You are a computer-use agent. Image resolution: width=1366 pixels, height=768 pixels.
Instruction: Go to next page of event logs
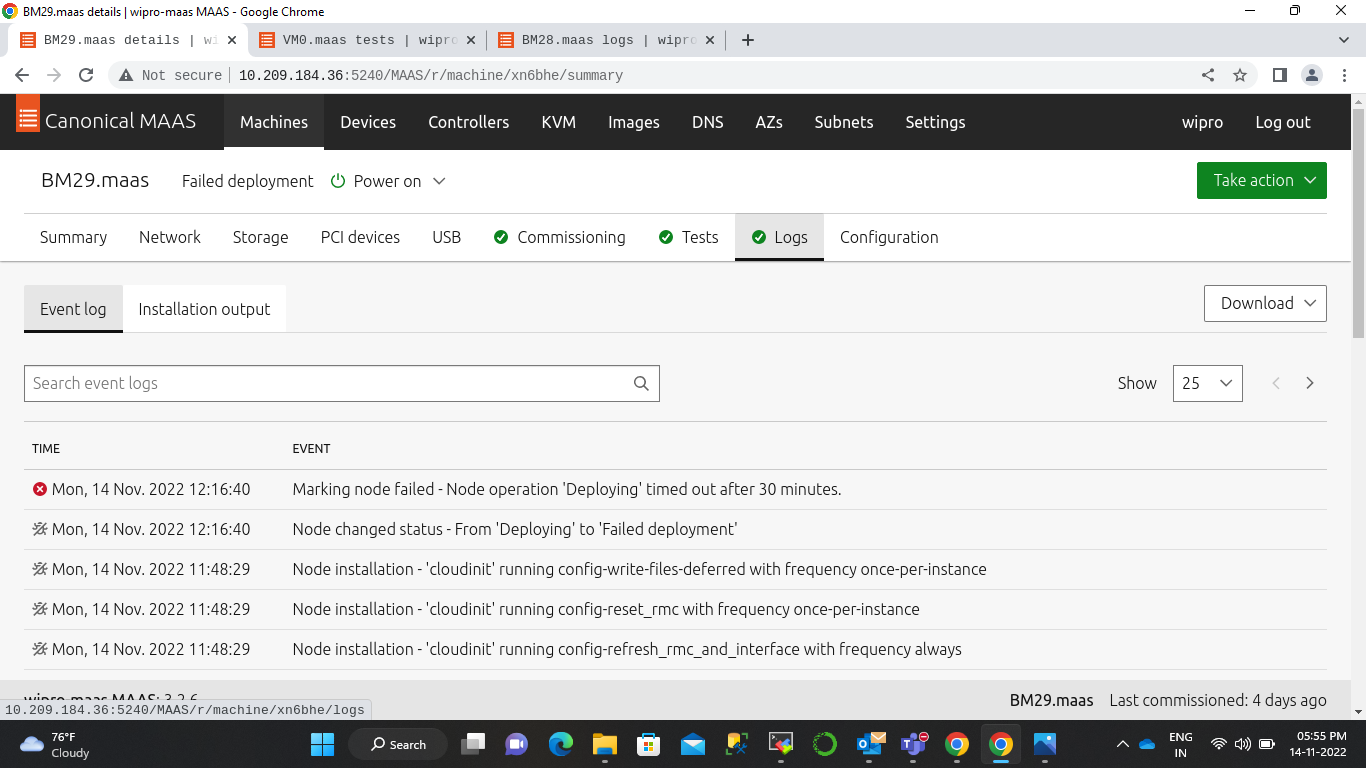1309,384
